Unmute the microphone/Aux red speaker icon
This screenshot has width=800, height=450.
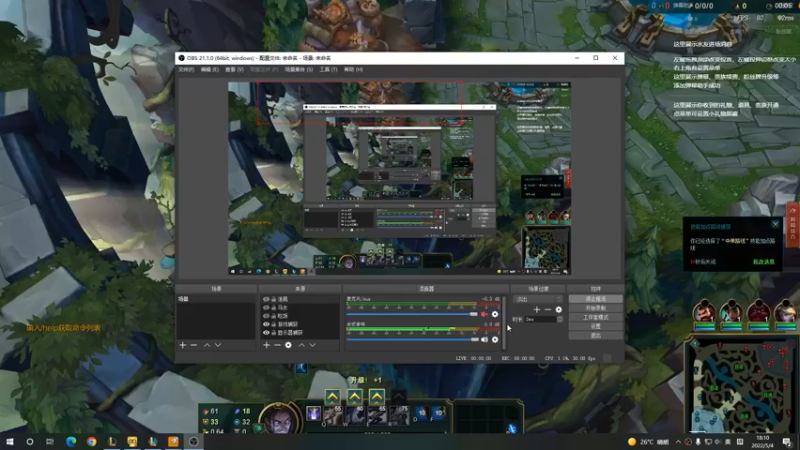484,314
